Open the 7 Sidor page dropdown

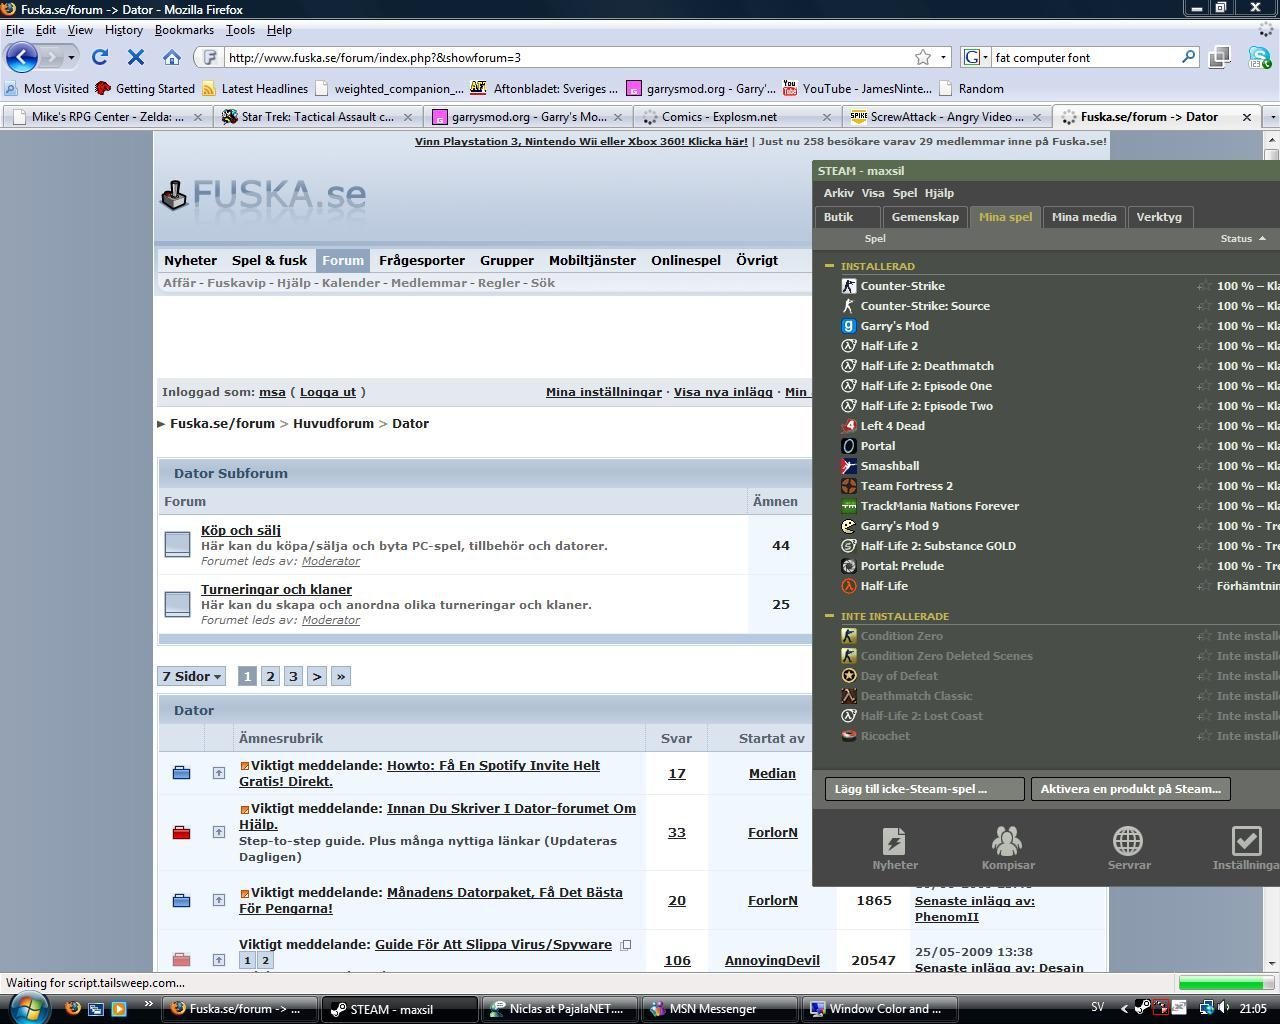(x=191, y=677)
